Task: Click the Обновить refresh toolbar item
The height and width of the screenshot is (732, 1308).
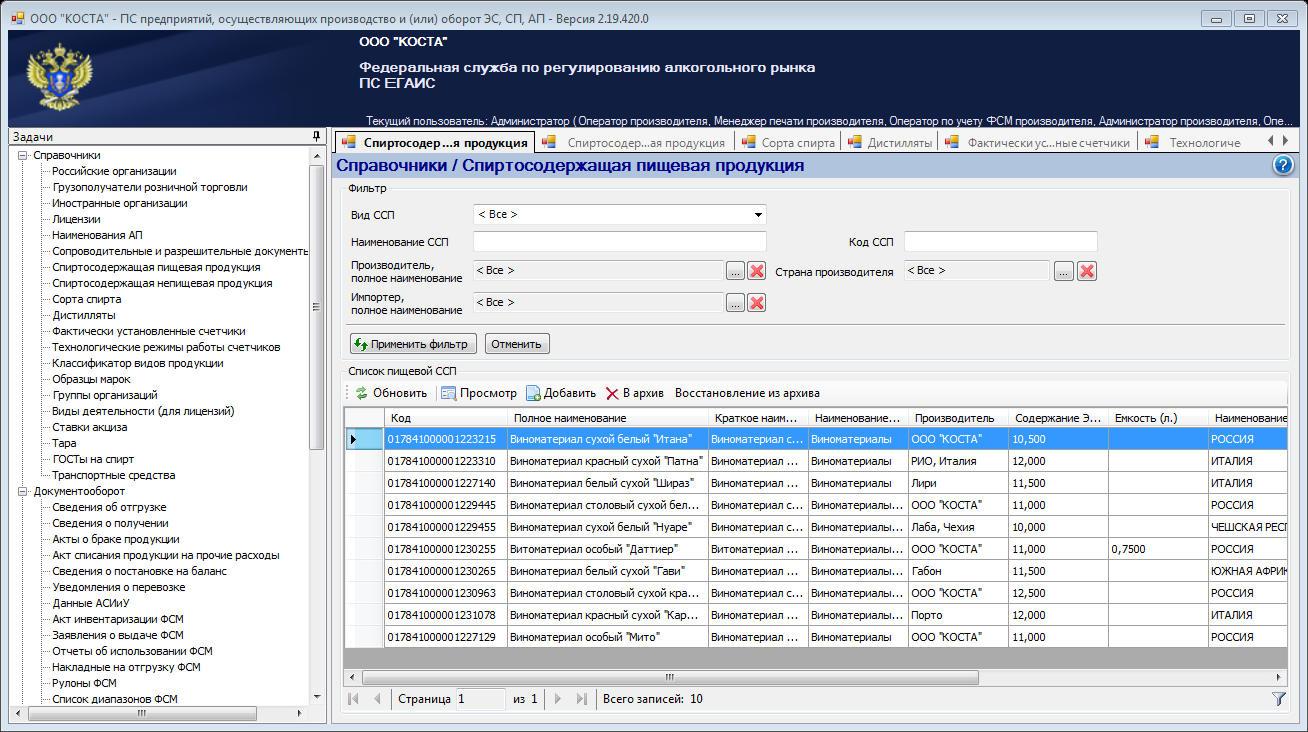Action: 391,393
